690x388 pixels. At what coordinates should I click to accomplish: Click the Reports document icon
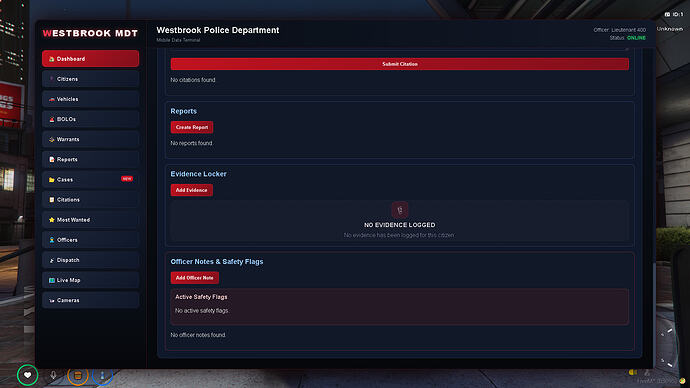[x=51, y=160]
